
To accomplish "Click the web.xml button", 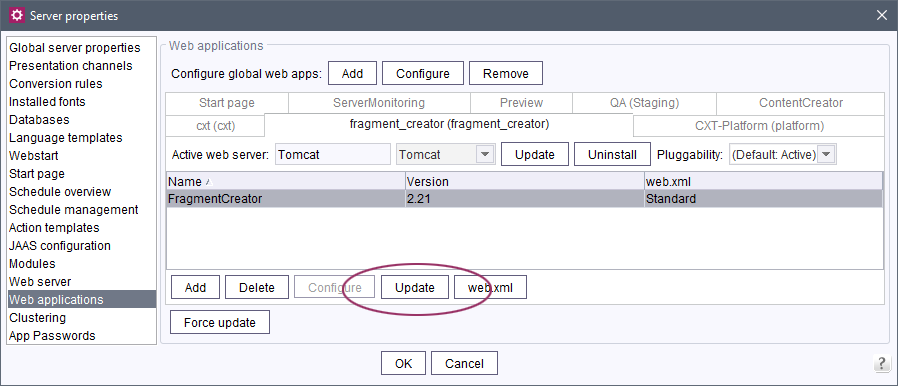I will tap(490, 287).
